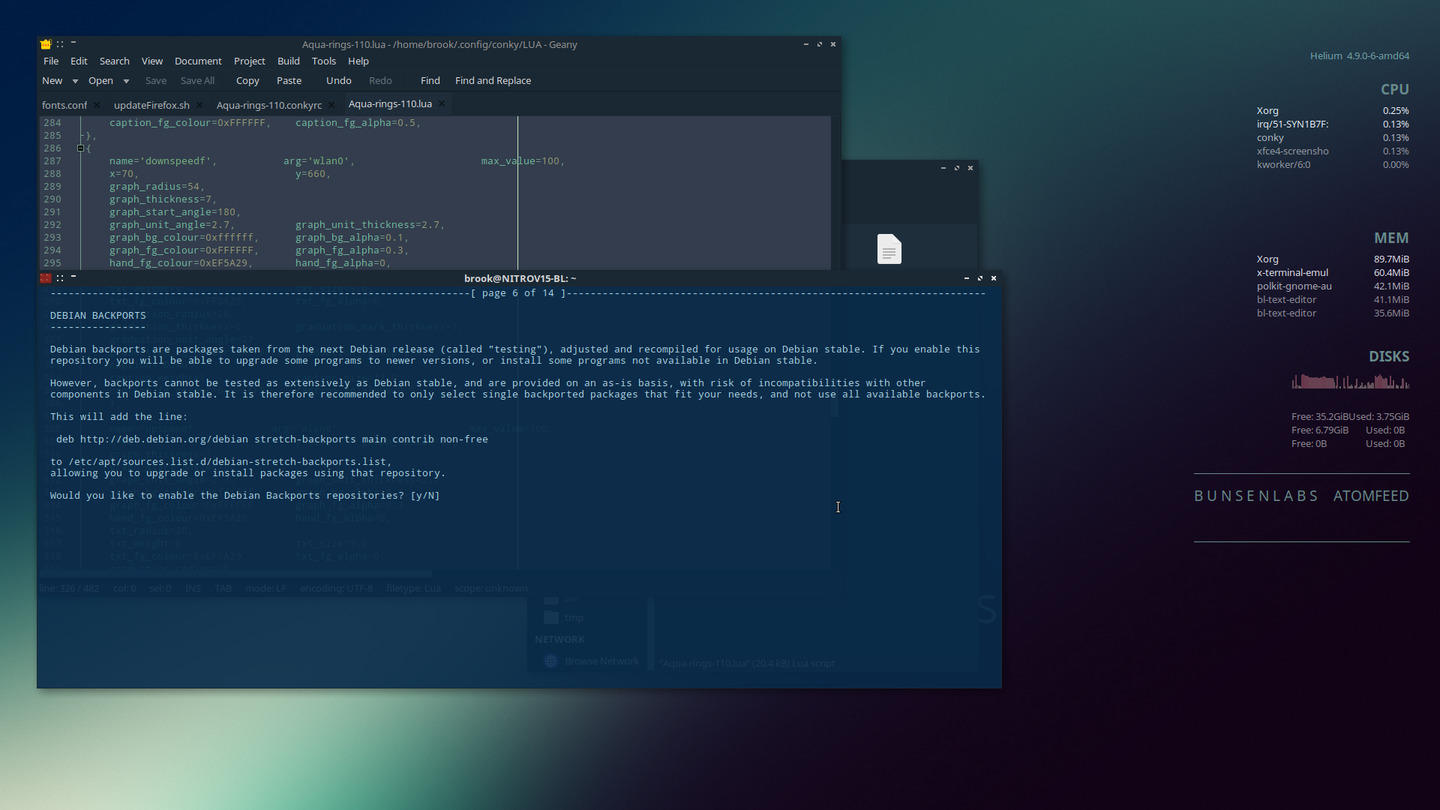Minimize the file manager window behind the terminal
1440x810 pixels.
(x=943, y=168)
